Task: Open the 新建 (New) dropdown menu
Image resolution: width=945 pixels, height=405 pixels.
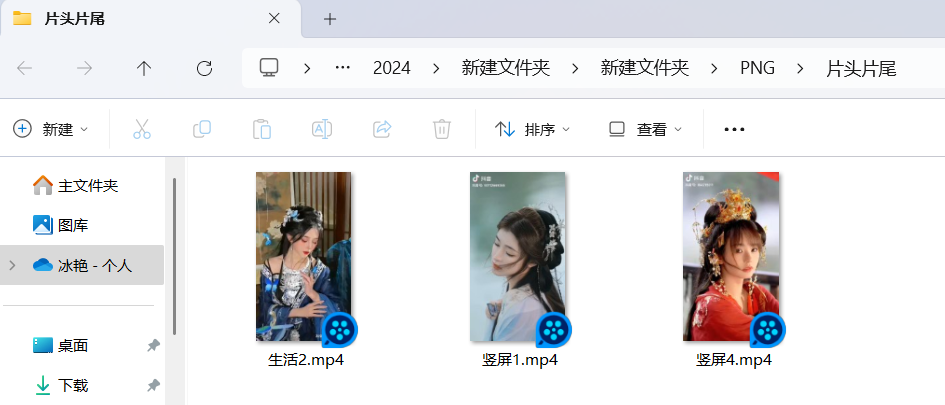Action: point(51,129)
